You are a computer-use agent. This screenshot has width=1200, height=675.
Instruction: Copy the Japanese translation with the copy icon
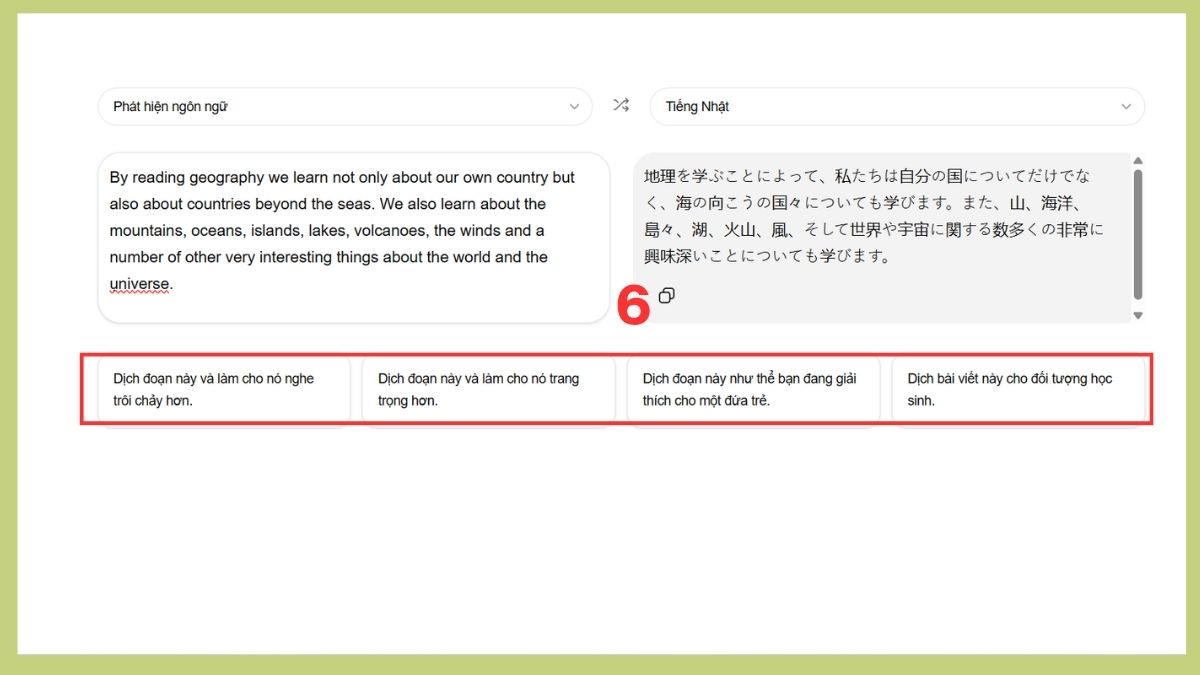pos(667,295)
